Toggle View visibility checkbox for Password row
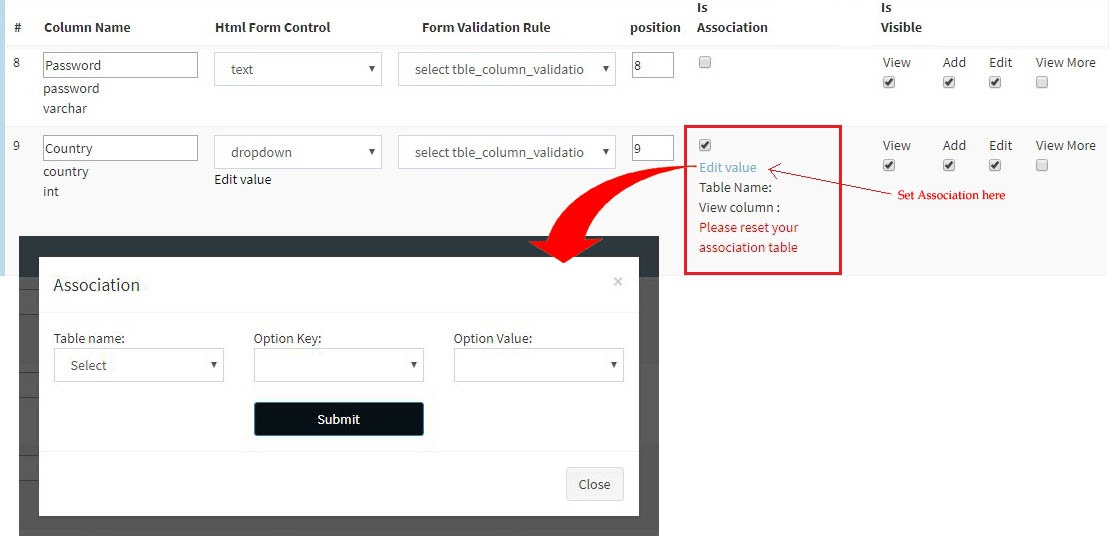This screenshot has height=546, width=1110. point(889,83)
